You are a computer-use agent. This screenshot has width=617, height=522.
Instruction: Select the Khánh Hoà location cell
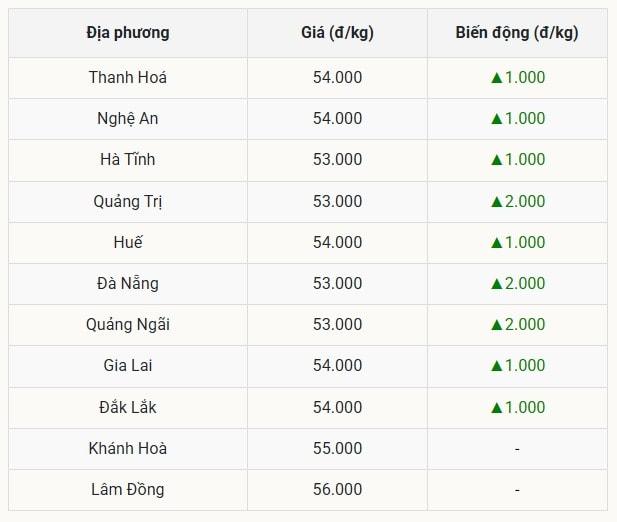point(128,449)
